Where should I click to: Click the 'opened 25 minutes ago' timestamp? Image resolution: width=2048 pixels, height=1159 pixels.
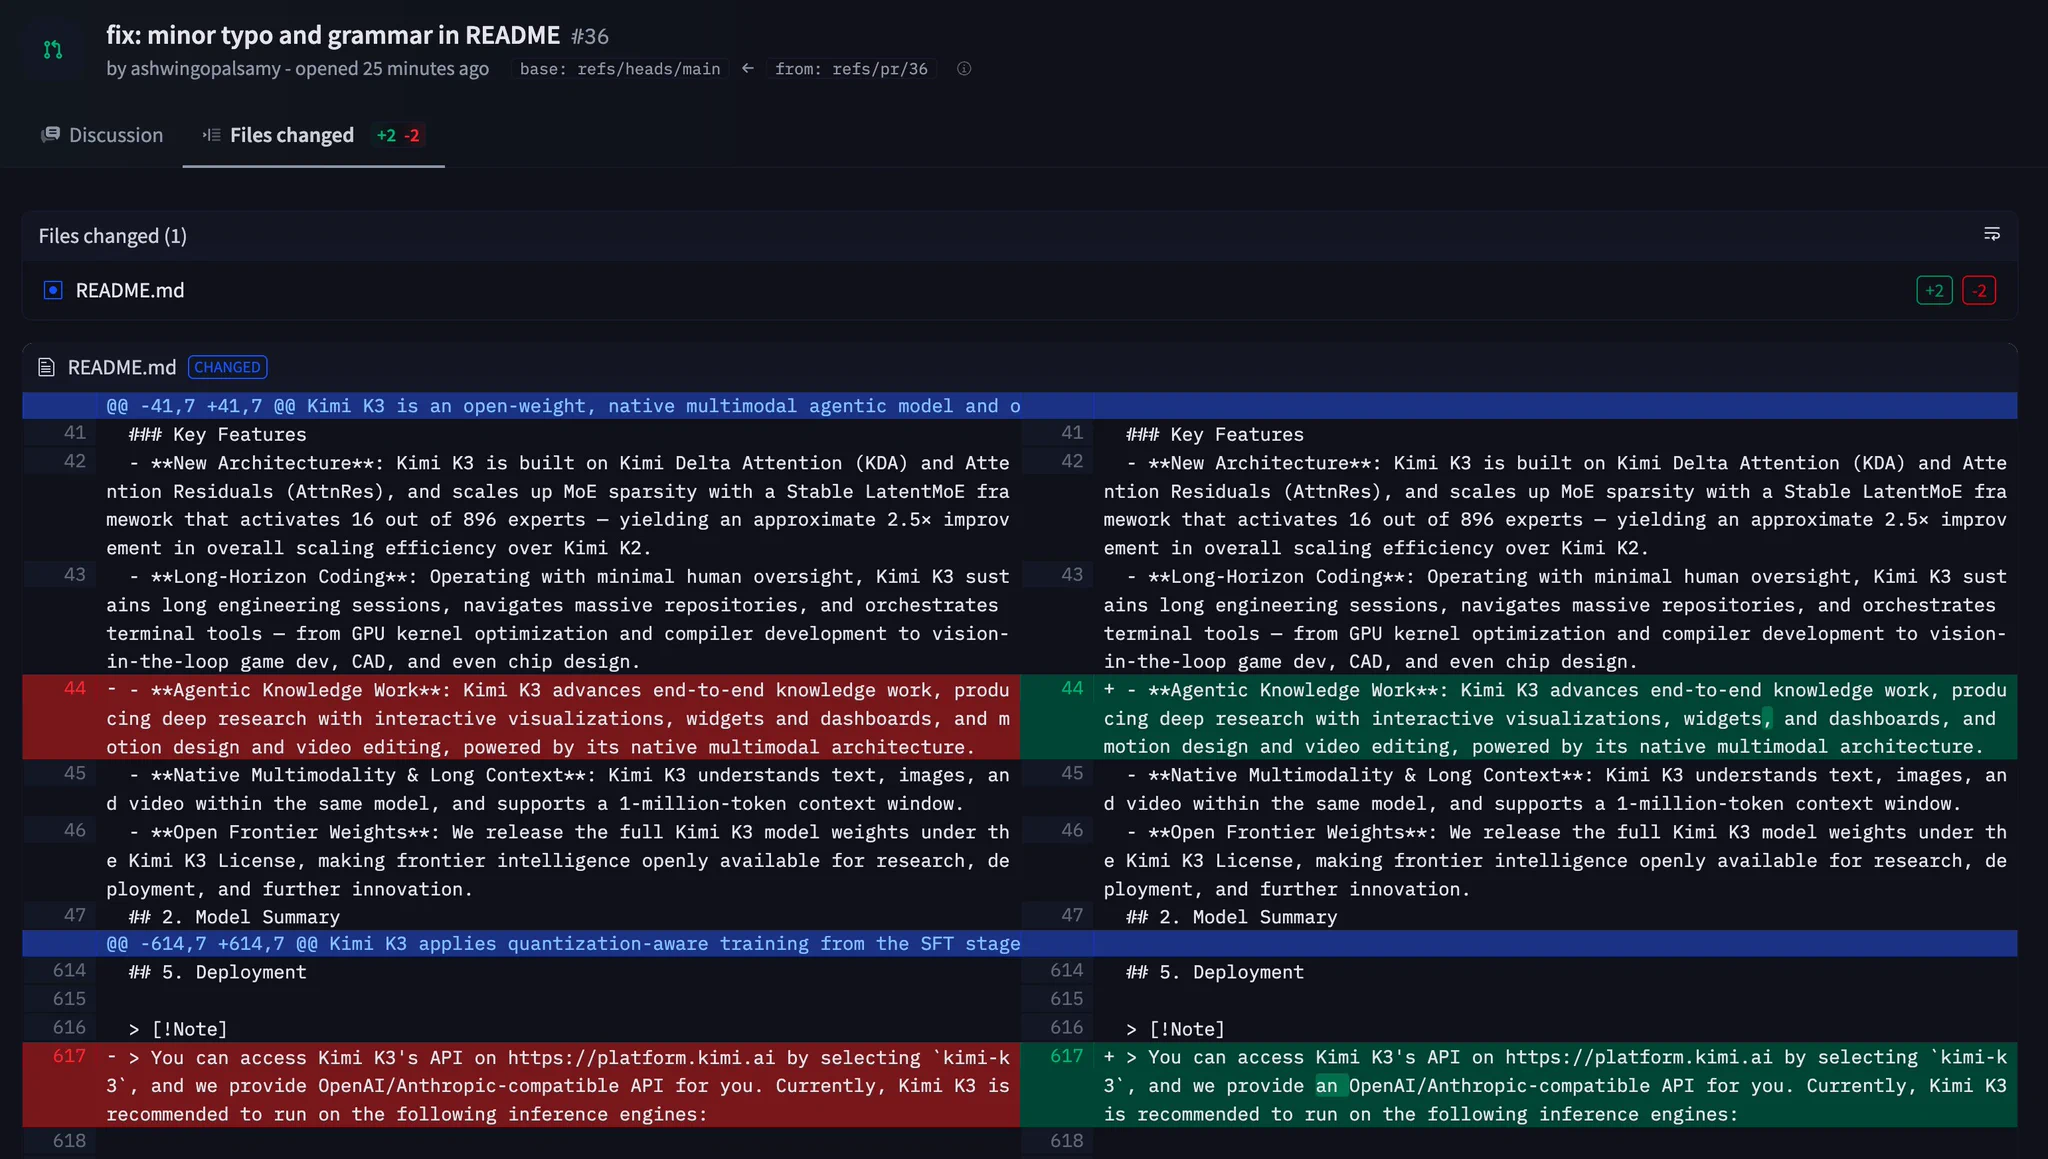click(x=392, y=68)
